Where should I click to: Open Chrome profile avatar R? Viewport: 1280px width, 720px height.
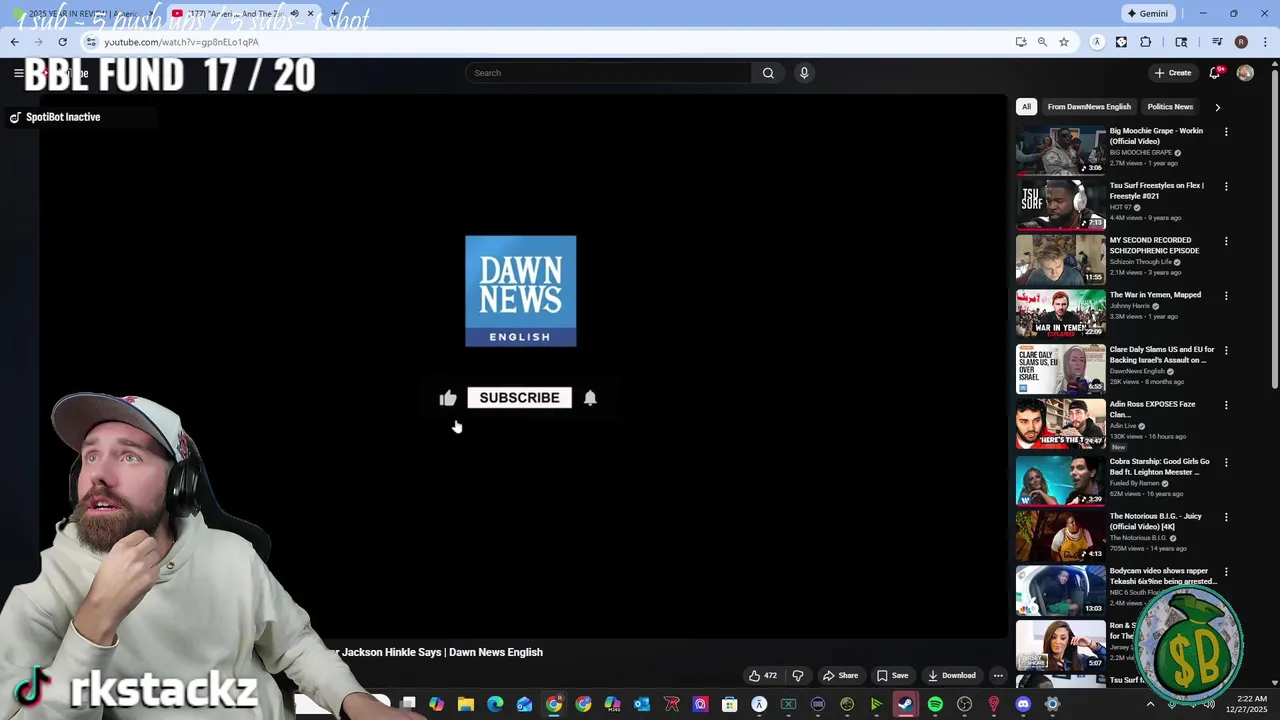point(1241,42)
